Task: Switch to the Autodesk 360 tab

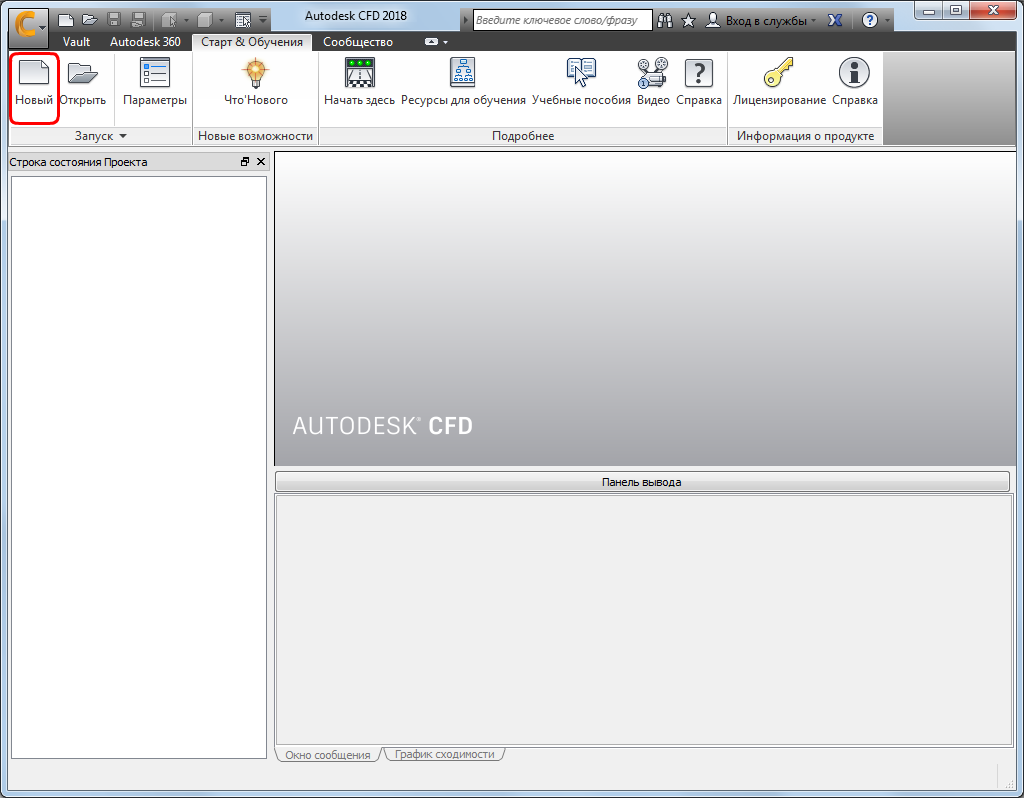Action: [145, 42]
